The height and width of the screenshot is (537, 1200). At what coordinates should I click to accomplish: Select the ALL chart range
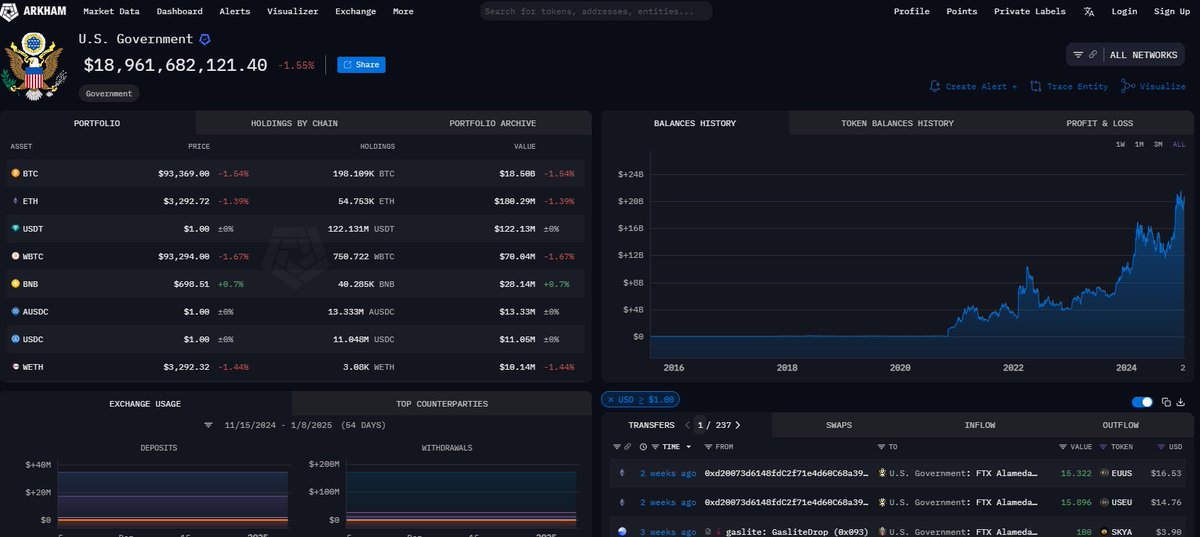click(1179, 145)
